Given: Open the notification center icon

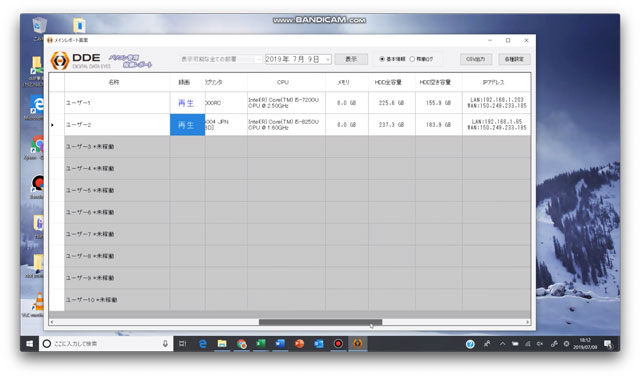Looking at the screenshot, I should (x=608, y=344).
